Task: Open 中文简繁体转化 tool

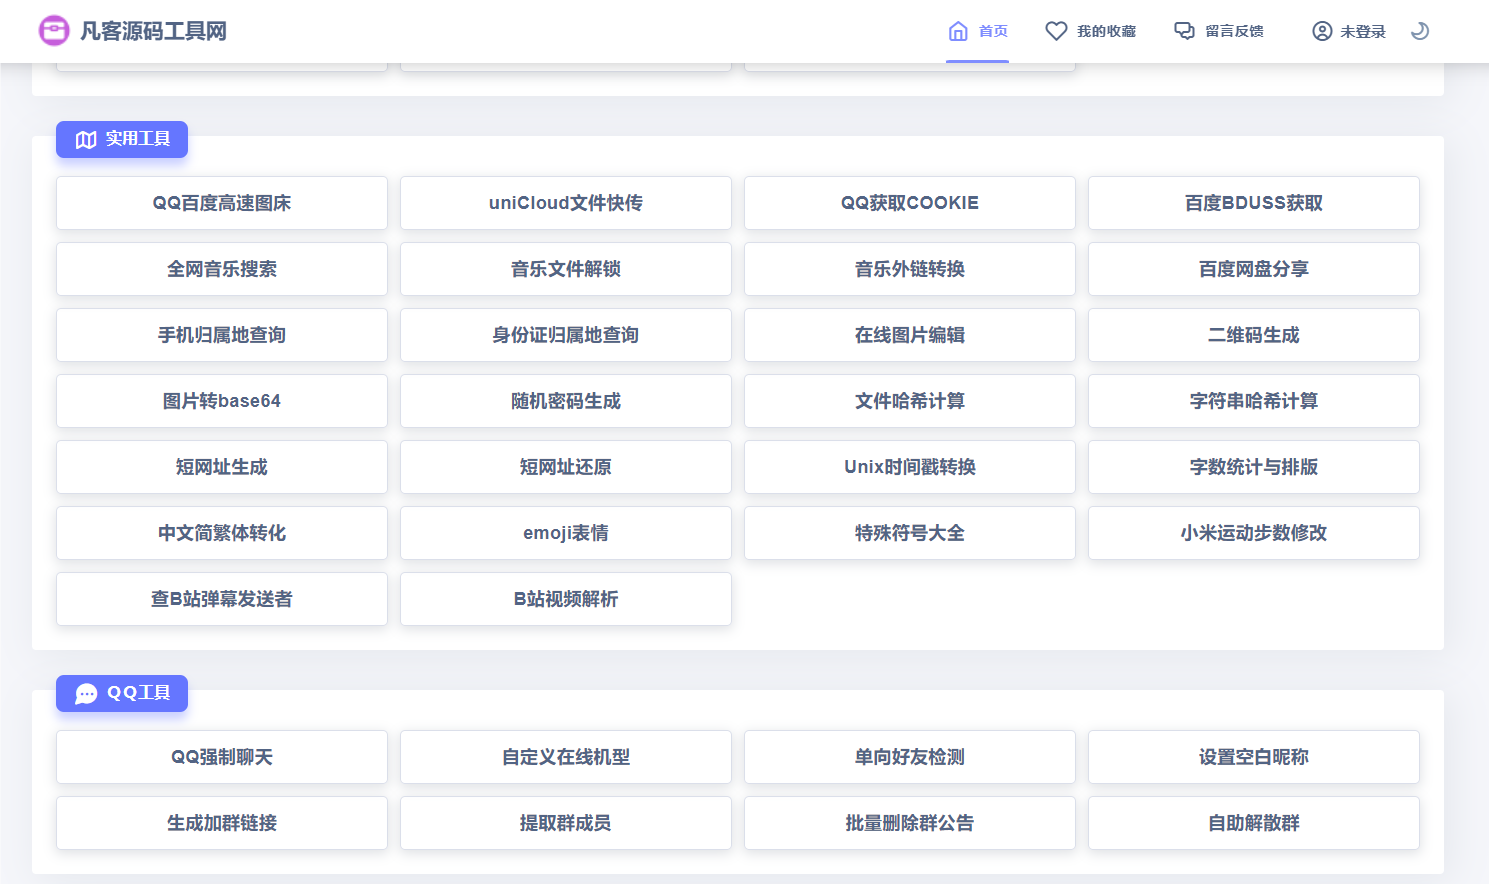Action: click(222, 533)
